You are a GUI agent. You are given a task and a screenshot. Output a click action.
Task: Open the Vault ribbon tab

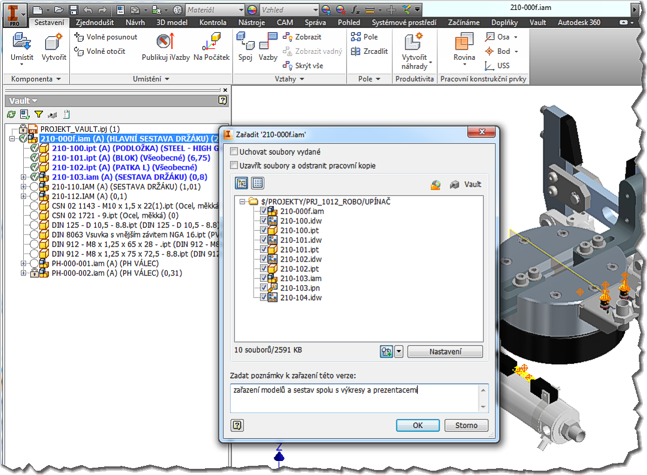coord(537,22)
